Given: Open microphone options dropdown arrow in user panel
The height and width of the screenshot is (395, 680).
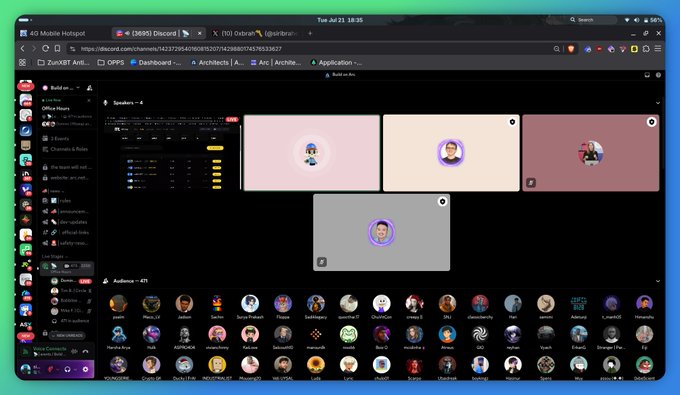Looking at the screenshot, I should (x=58, y=369).
